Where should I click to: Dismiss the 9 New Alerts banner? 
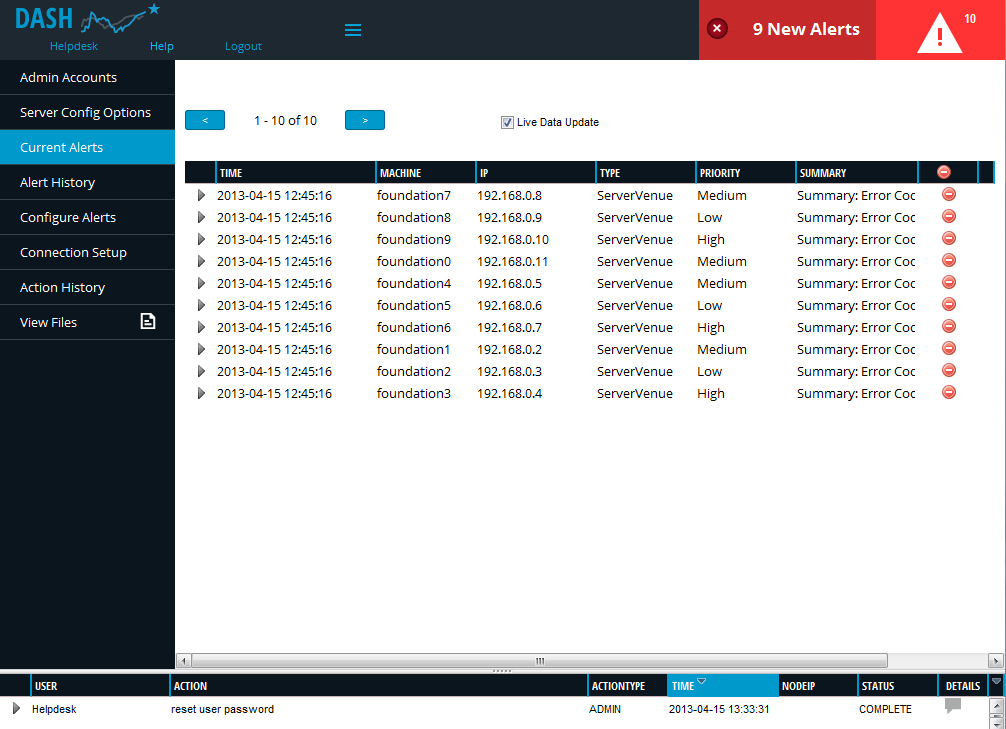pos(717,29)
